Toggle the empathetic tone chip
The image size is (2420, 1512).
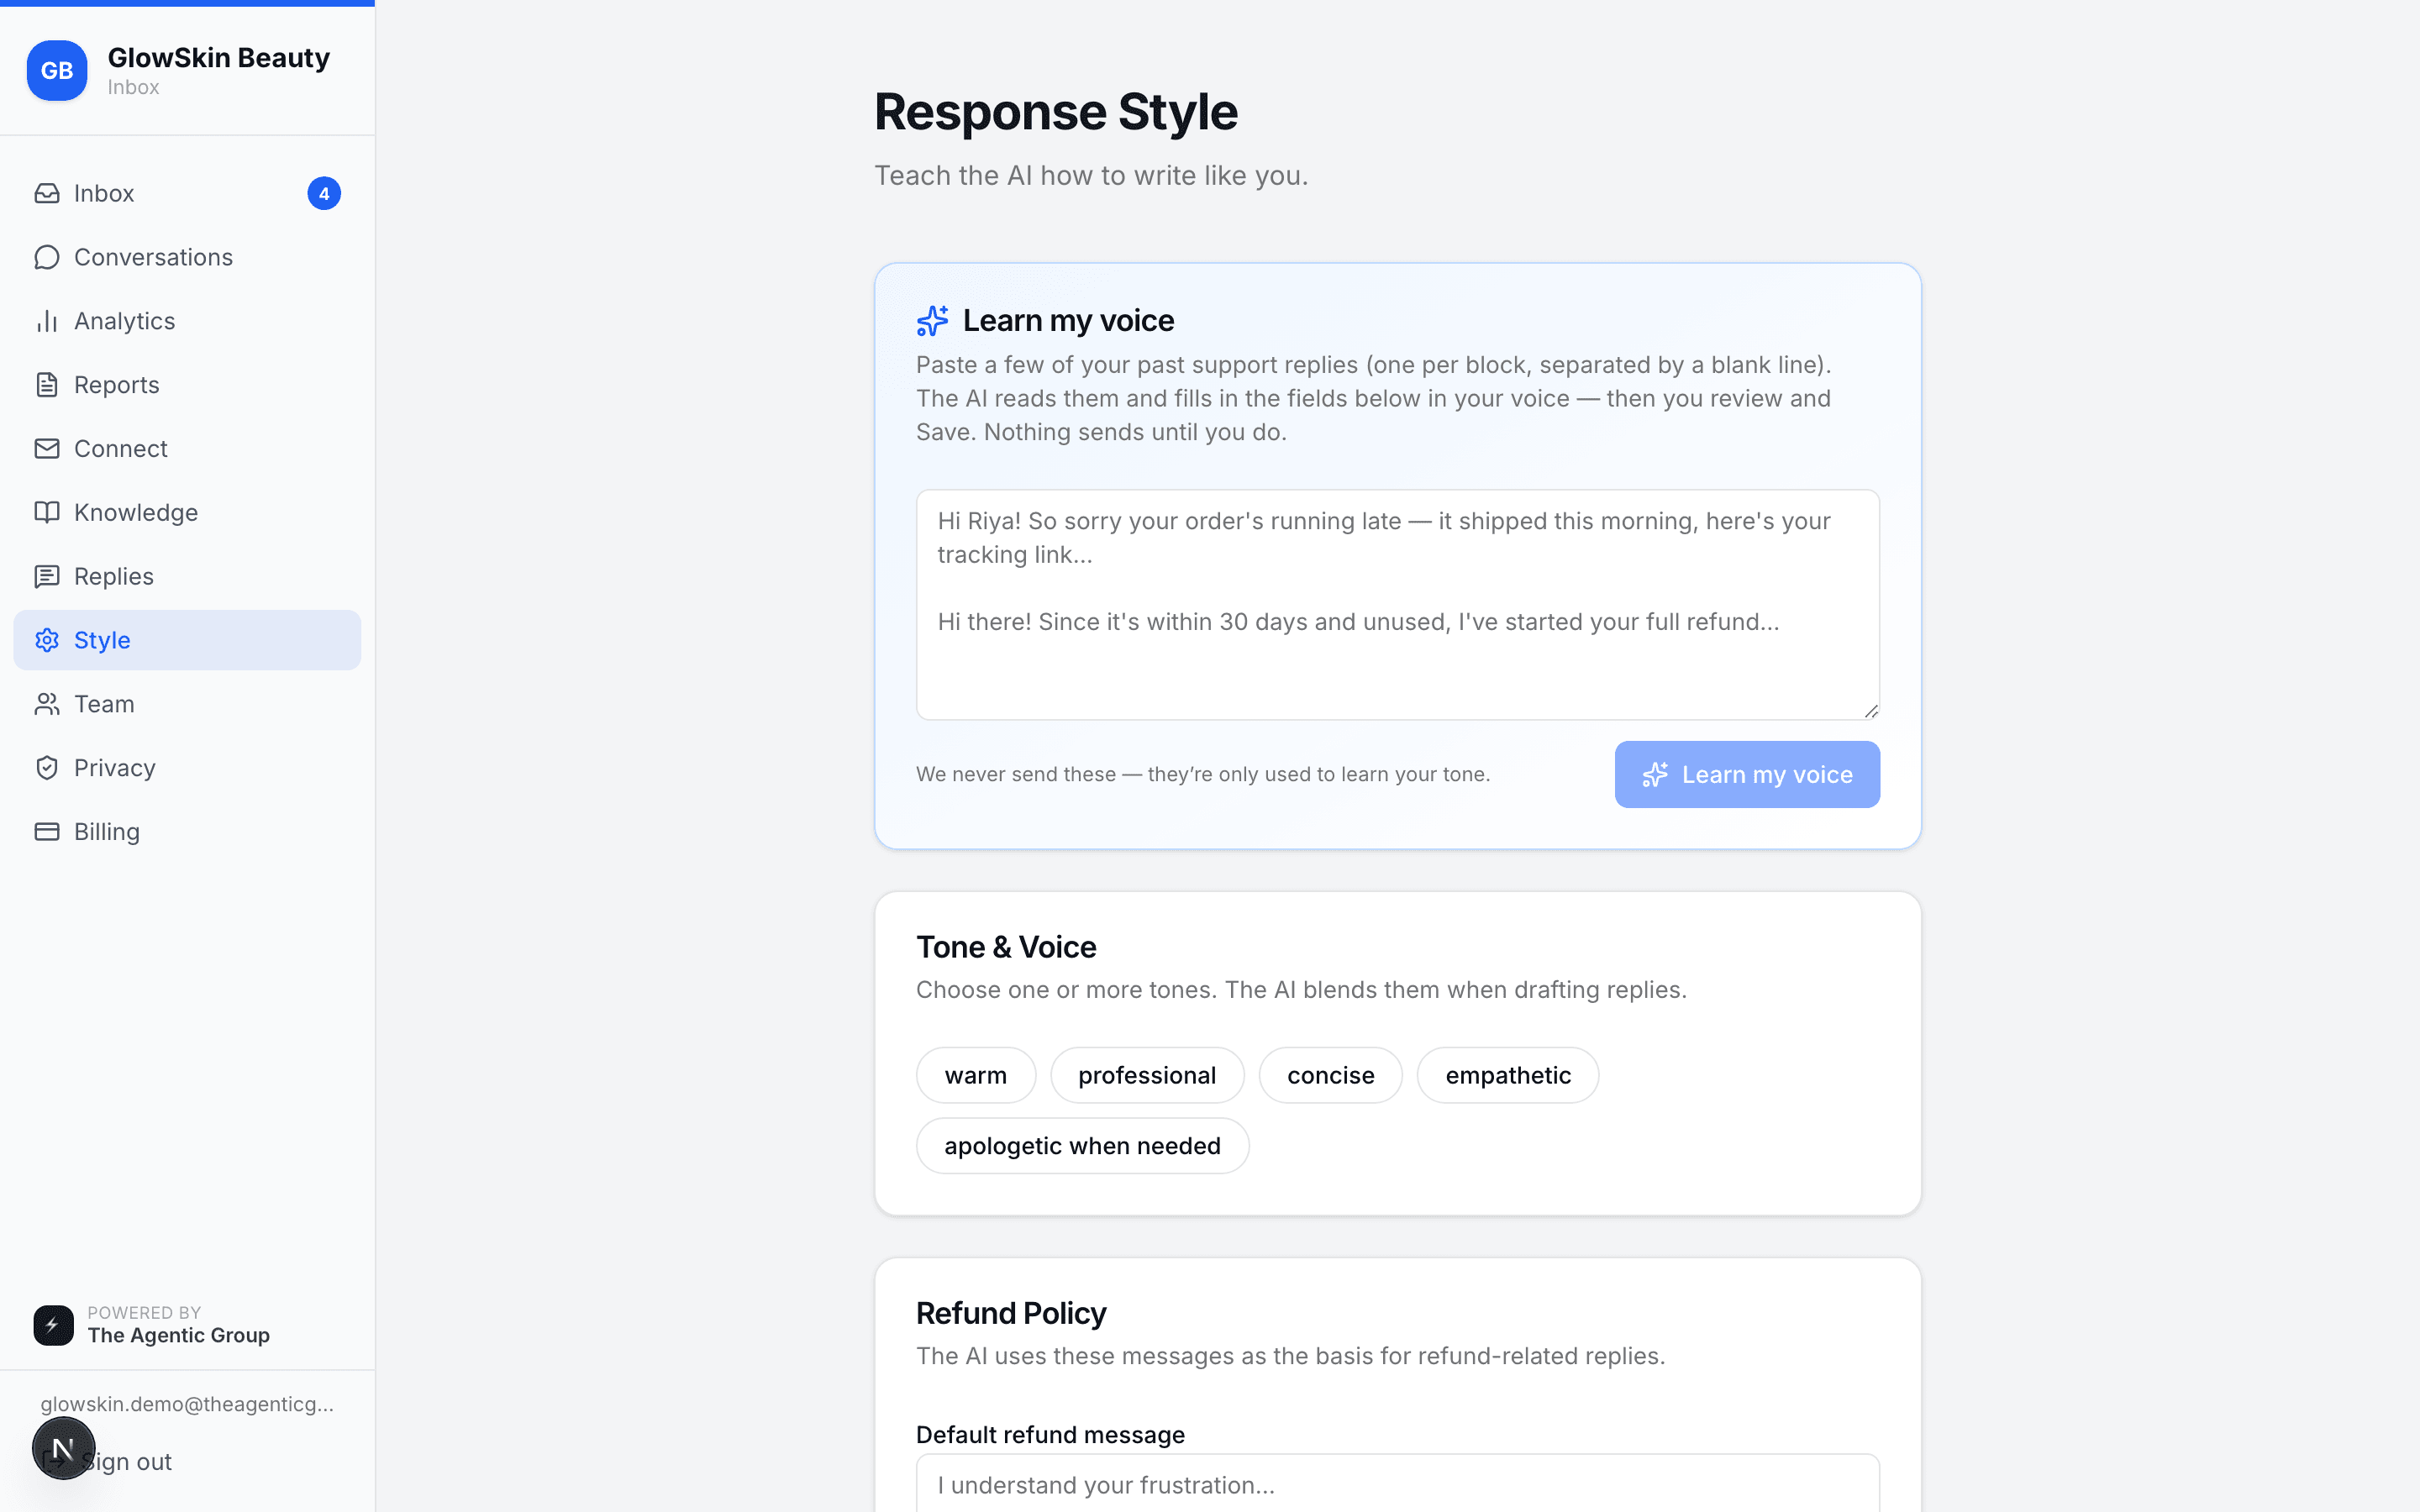click(1507, 1075)
